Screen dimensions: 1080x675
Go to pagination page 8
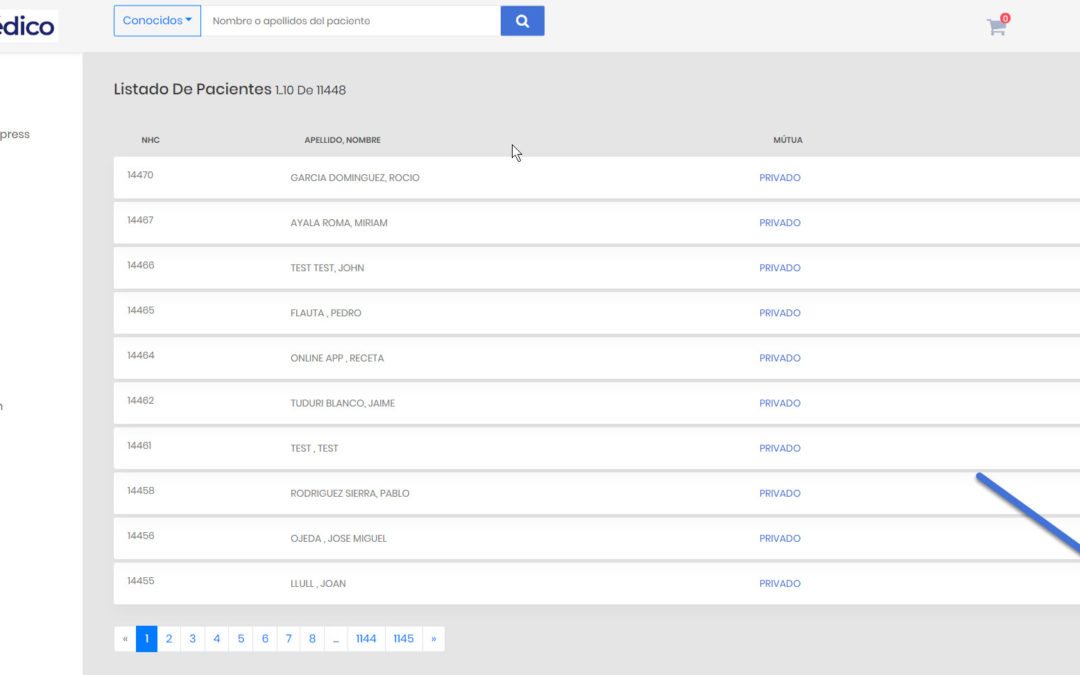[312, 638]
